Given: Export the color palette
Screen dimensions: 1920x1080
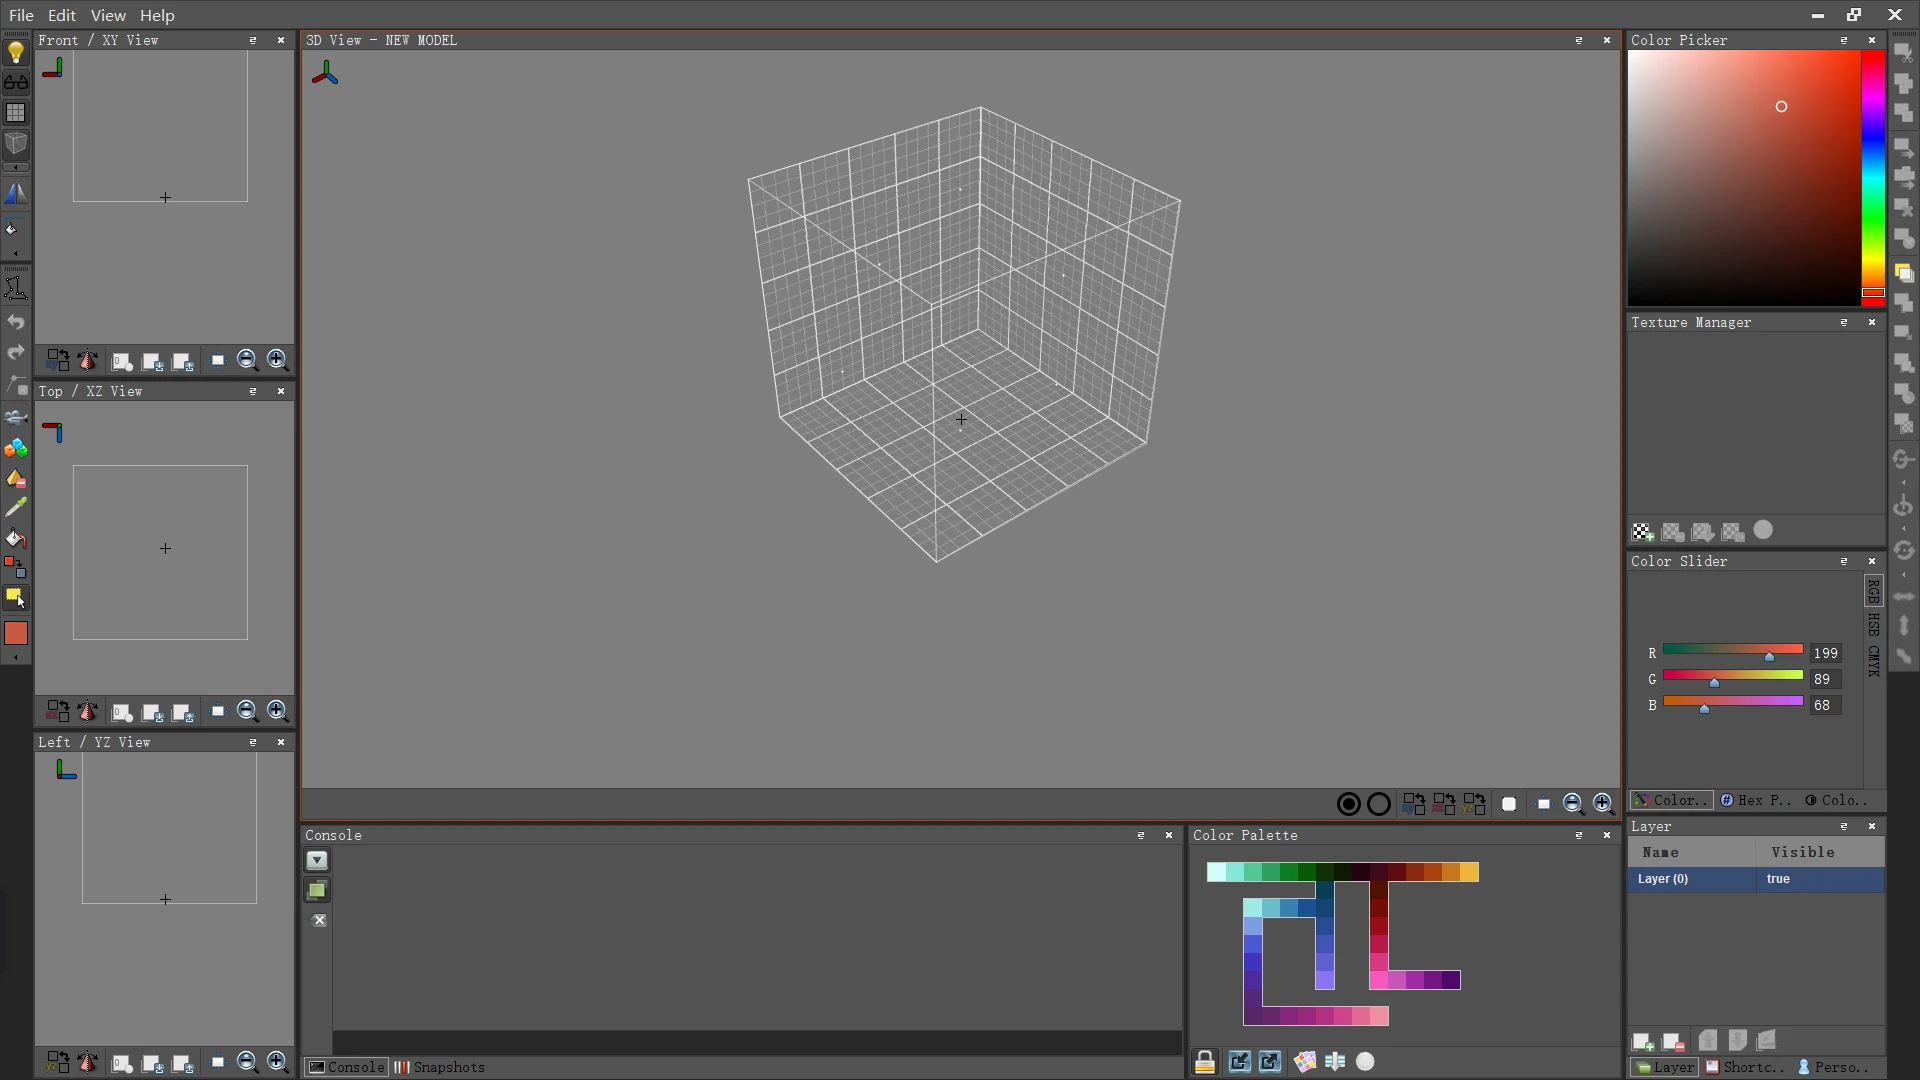Looking at the screenshot, I should [x=1270, y=1061].
